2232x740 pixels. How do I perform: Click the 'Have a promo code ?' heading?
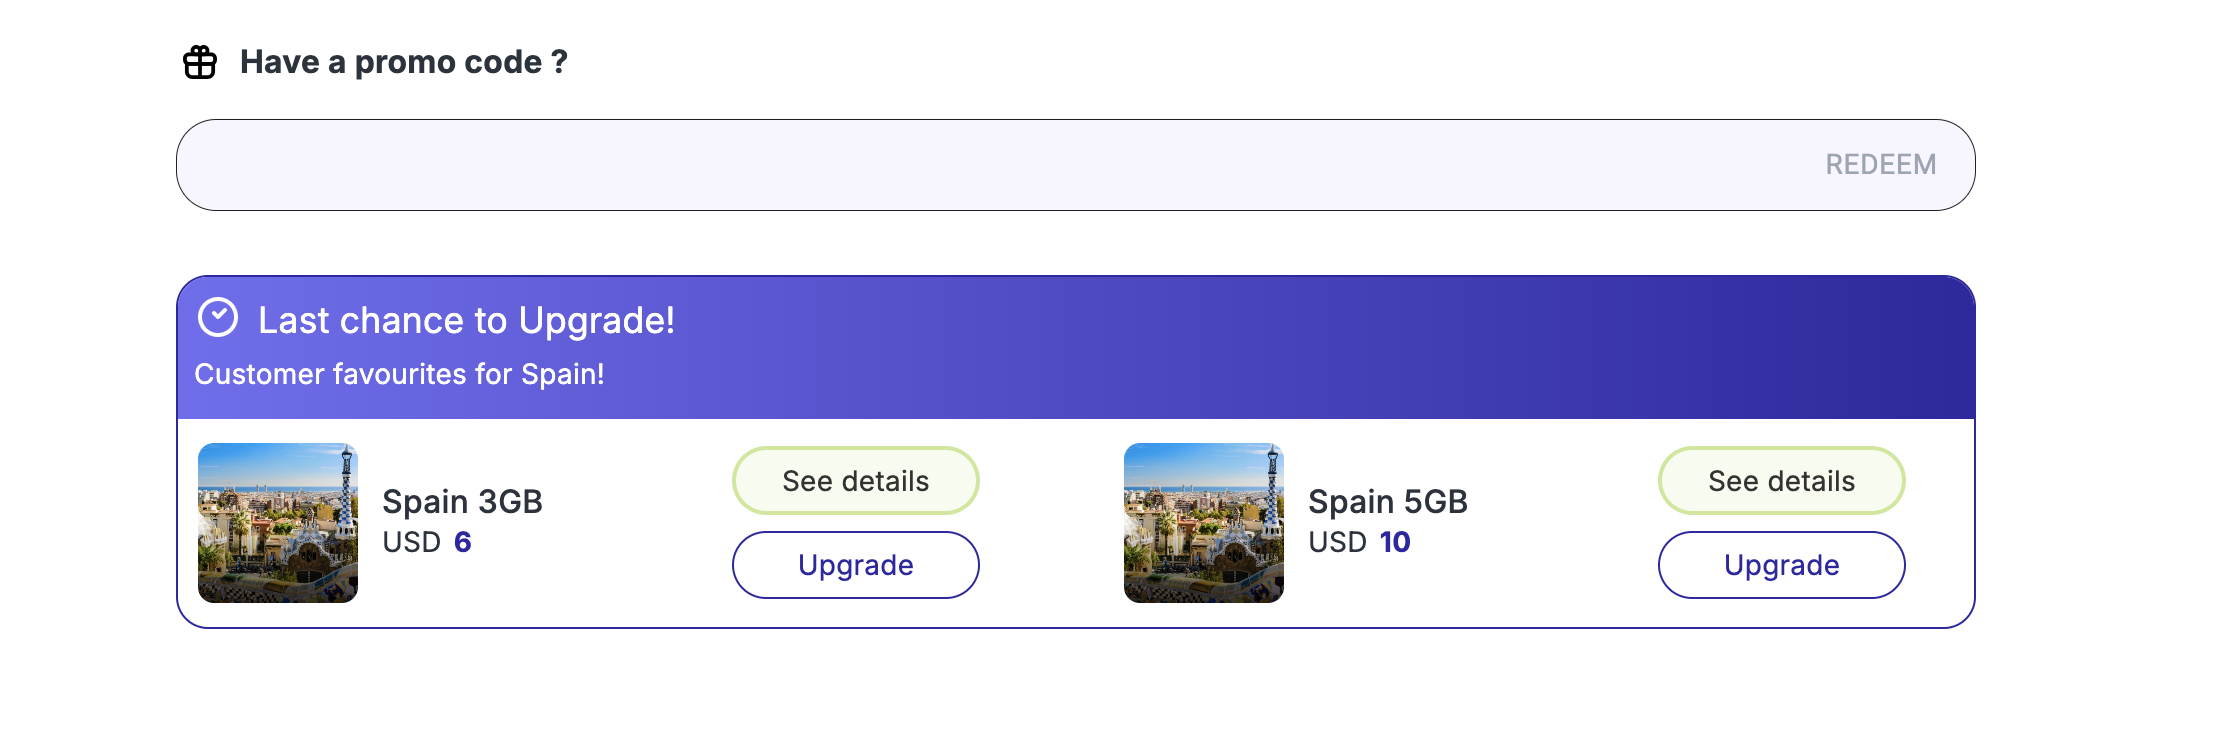(403, 62)
